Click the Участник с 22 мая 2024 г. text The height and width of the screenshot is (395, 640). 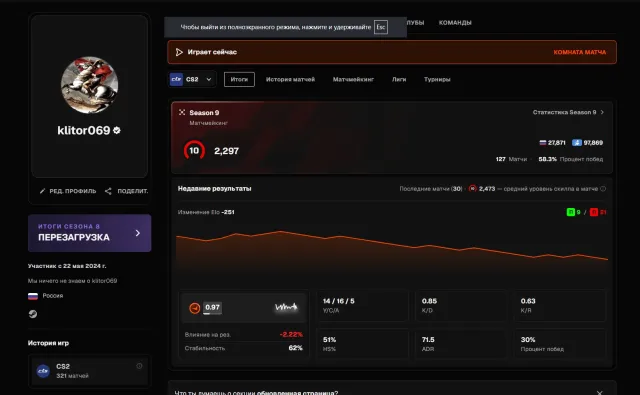coord(67,266)
